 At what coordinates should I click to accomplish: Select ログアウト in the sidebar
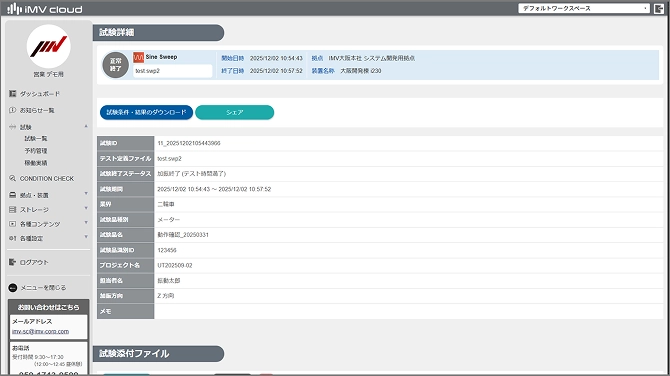(34, 262)
